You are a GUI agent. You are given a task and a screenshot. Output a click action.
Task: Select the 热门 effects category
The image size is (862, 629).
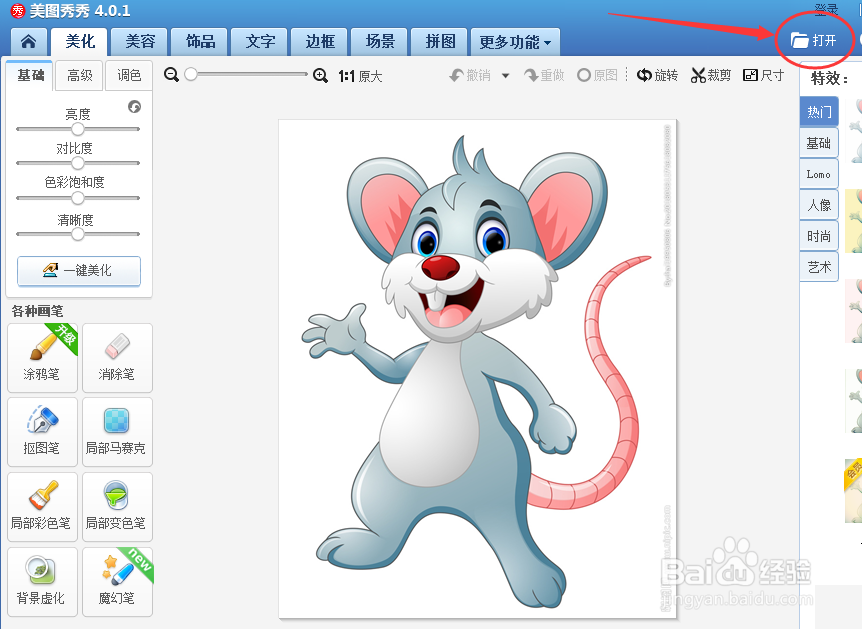(x=819, y=112)
